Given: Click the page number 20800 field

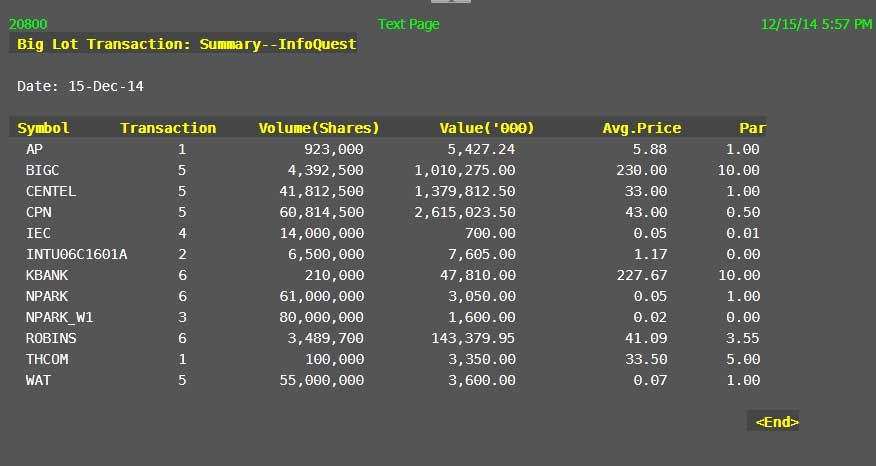Looking at the screenshot, I should [x=28, y=24].
